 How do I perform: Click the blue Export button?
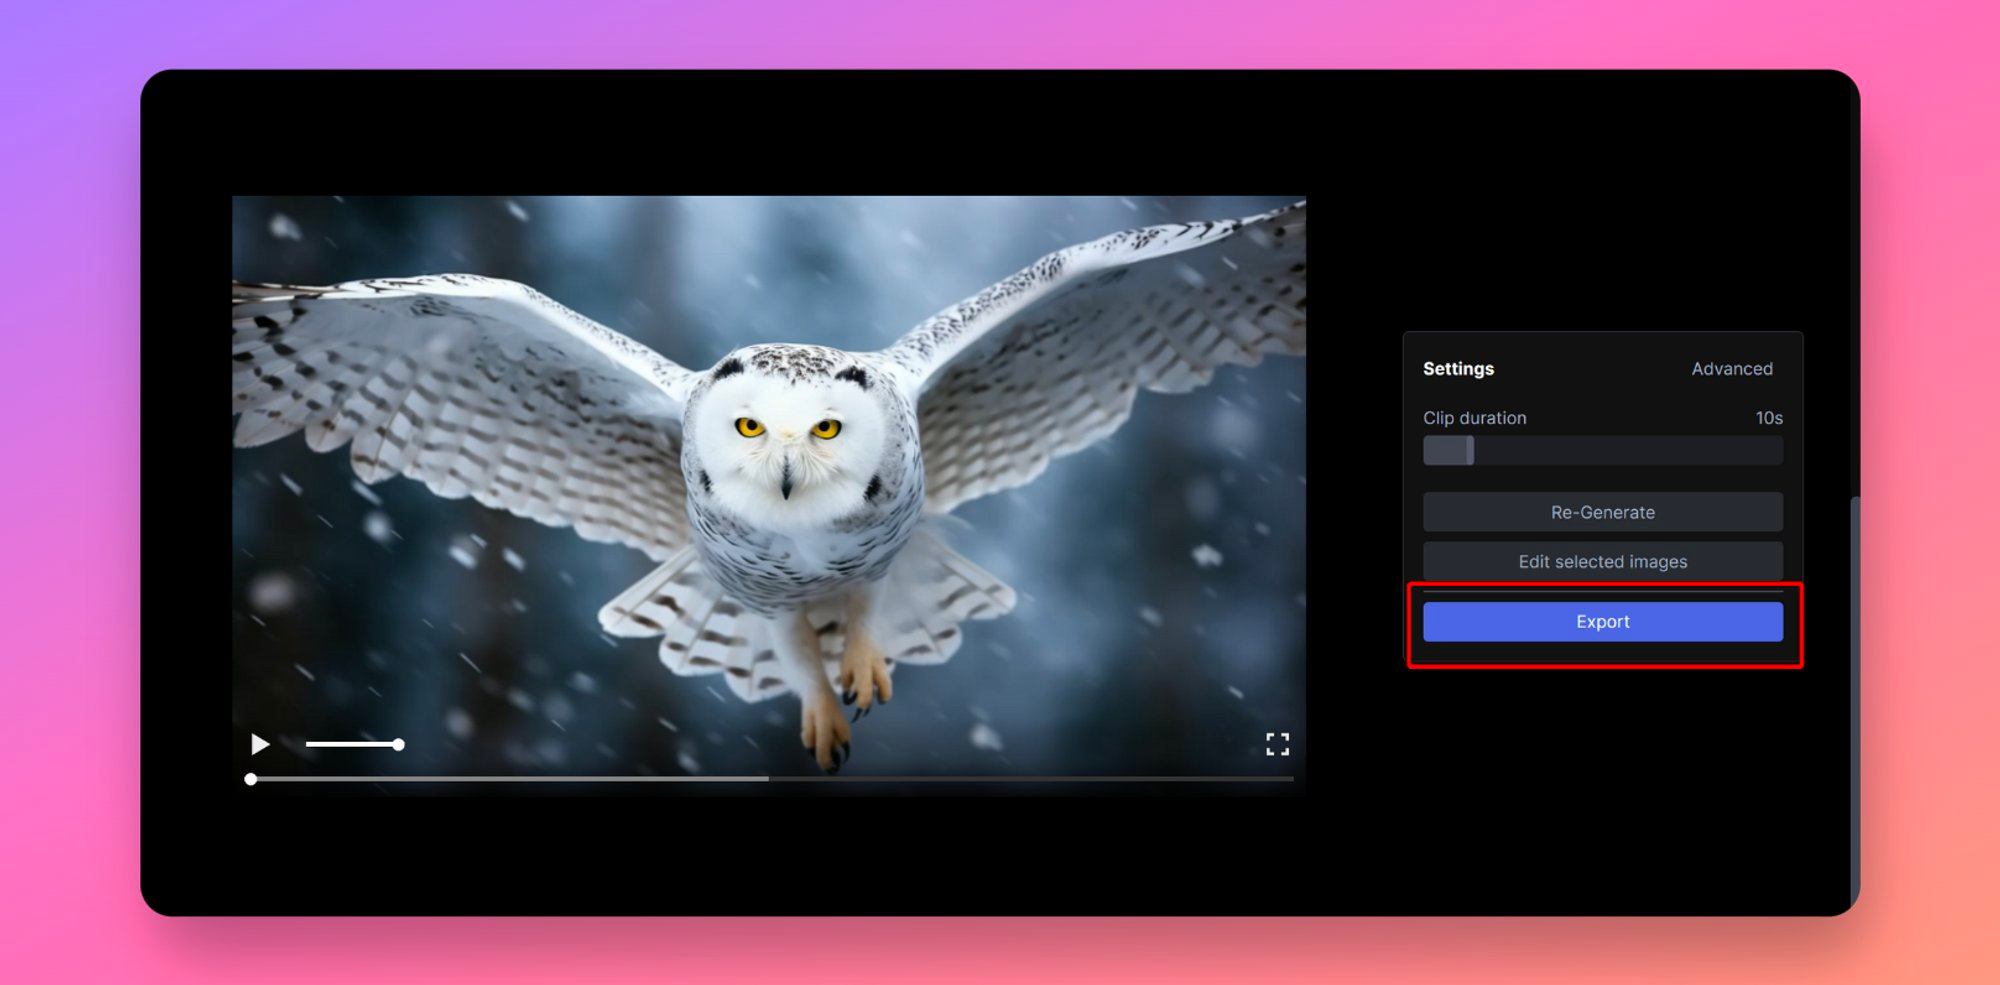coord(1602,622)
